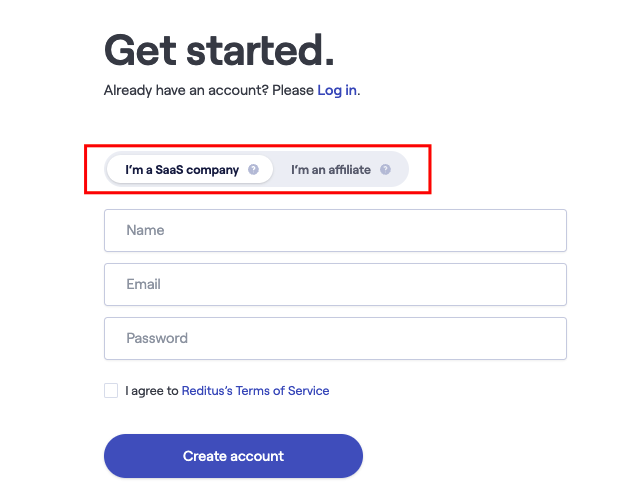The width and height of the screenshot is (633, 498).
Task: Click the help icon beside SaaS company
Action: pyautogui.click(x=253, y=169)
